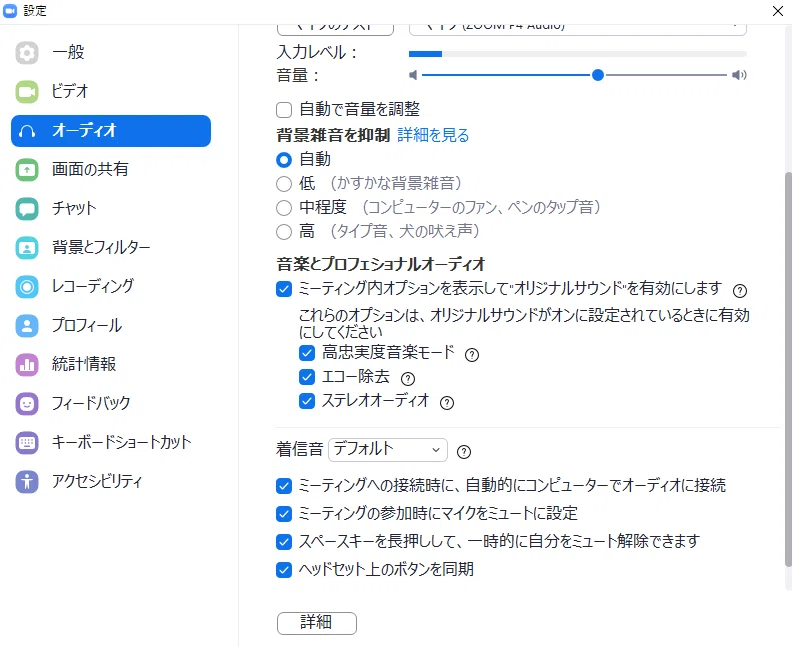Toggle mute mic when joining meeting checkbox
Image resolution: width=792 pixels, height=647 pixels.
[284, 514]
